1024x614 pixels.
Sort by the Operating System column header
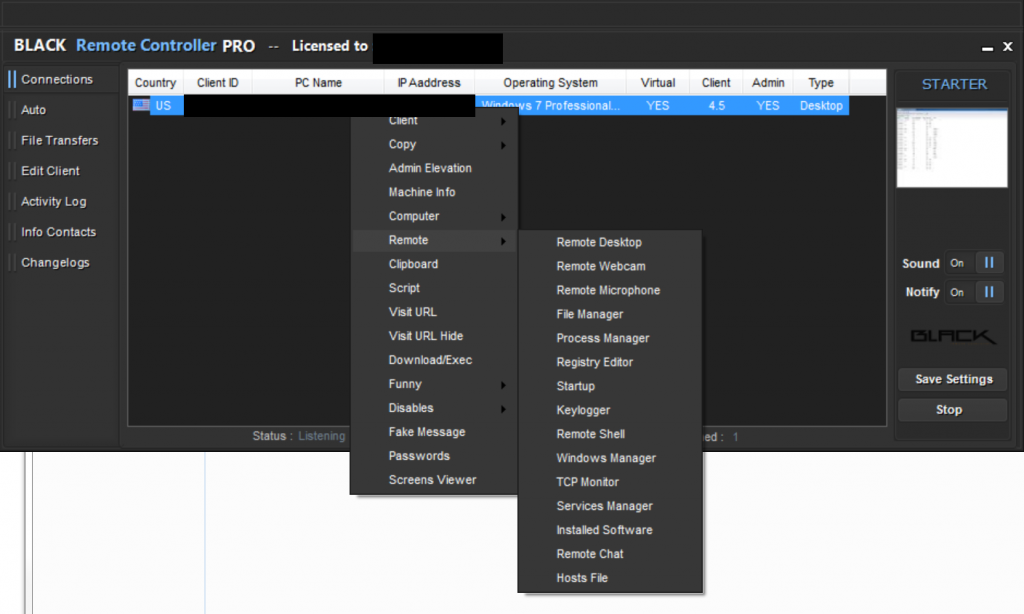click(x=551, y=83)
